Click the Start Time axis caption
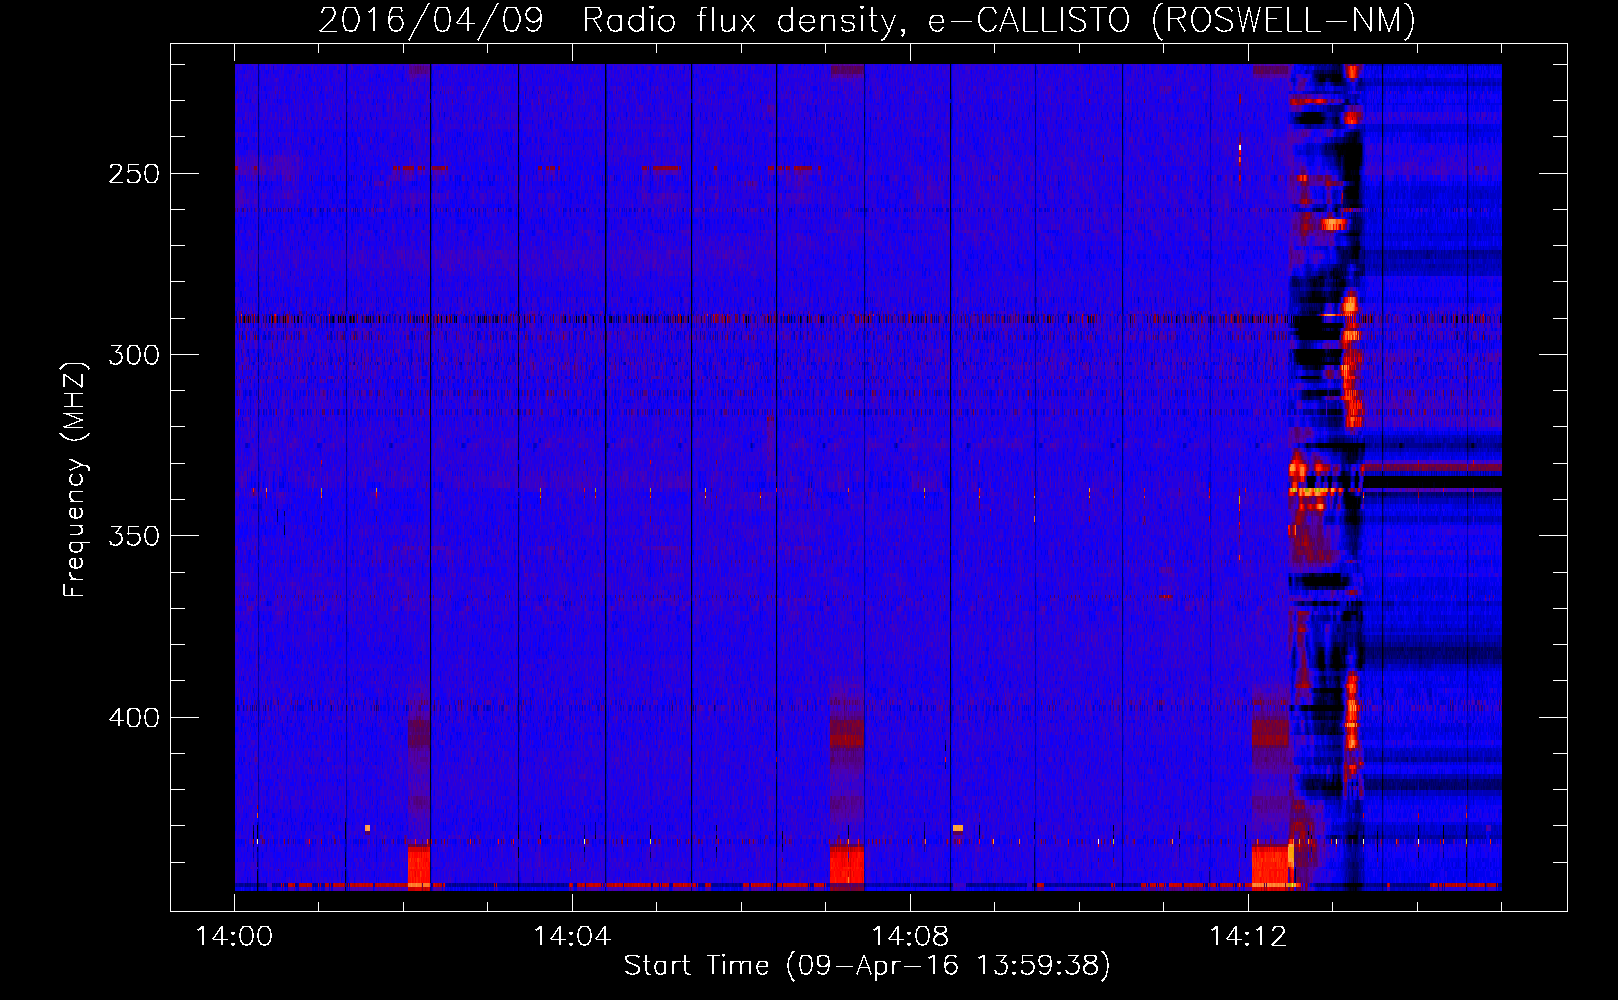Screen dimensions: 1618x1000 coord(867,966)
